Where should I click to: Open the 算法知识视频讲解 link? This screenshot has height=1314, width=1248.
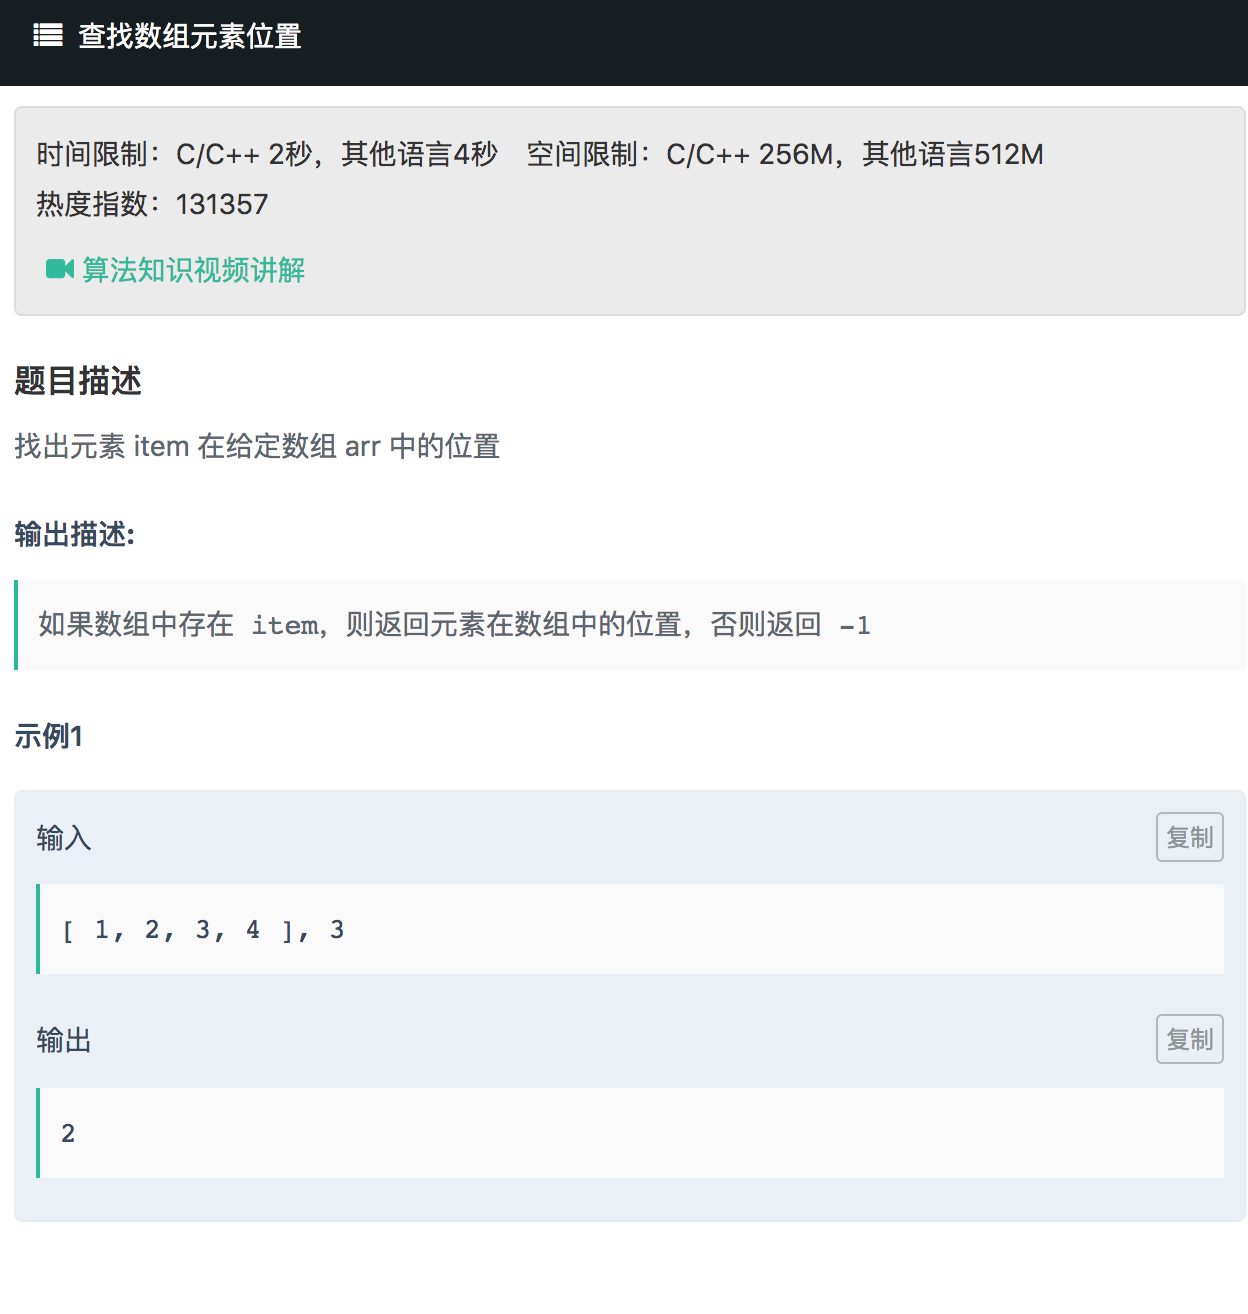coord(193,270)
